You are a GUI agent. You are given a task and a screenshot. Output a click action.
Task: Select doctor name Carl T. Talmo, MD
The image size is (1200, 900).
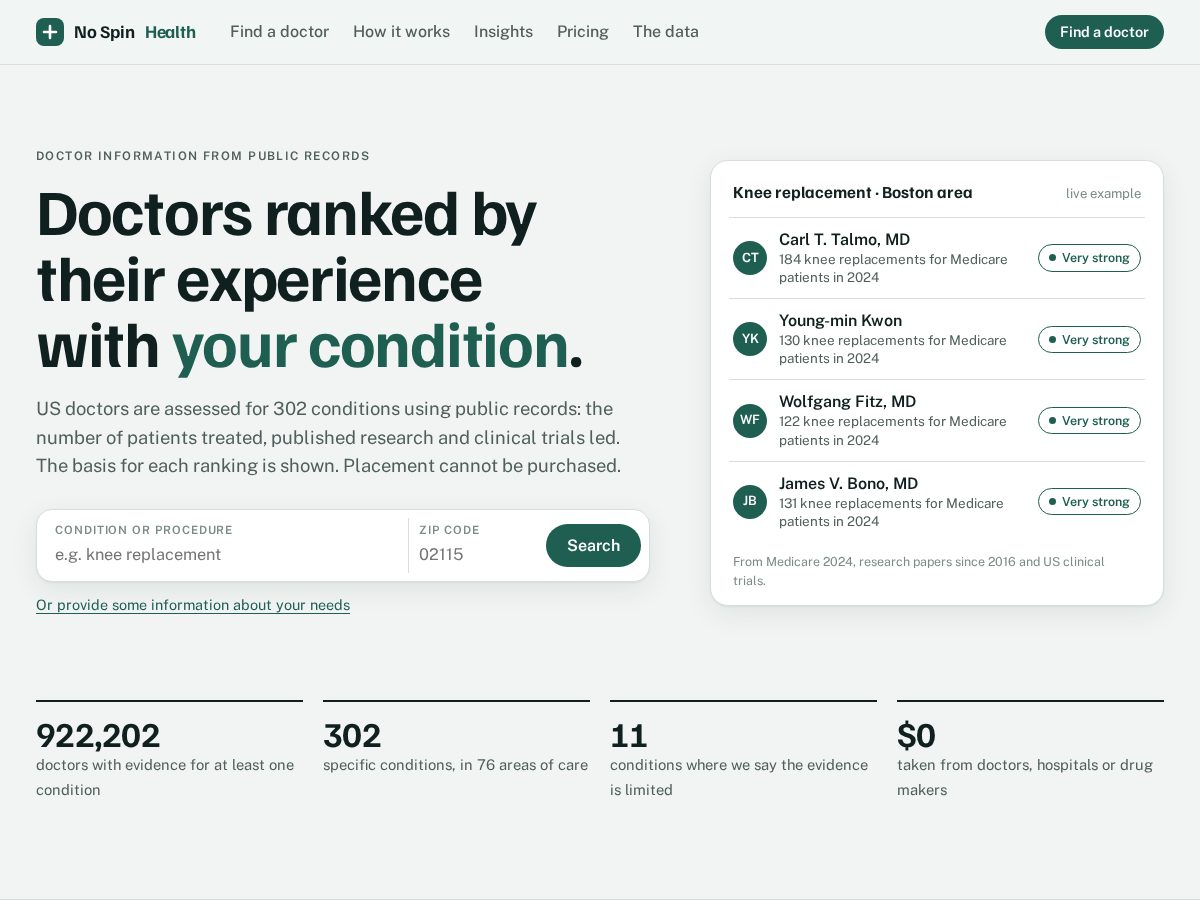844,239
